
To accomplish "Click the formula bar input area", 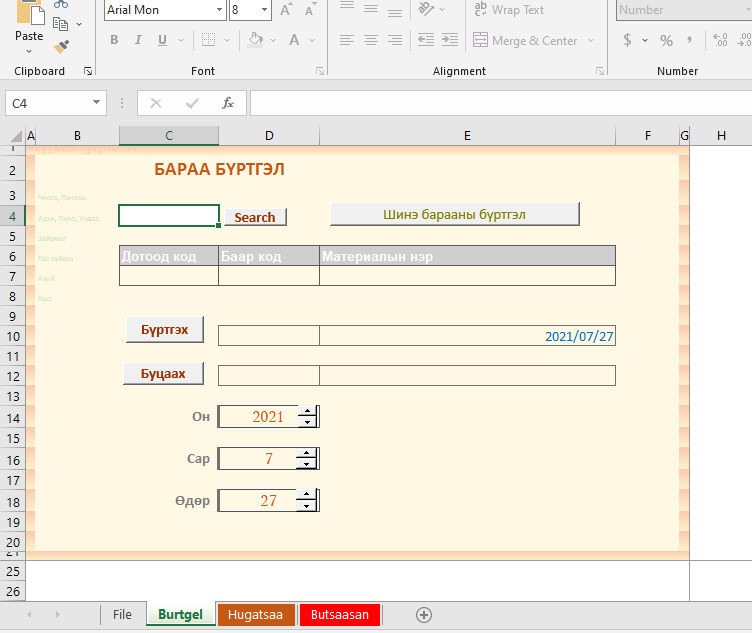I will pyautogui.click(x=501, y=103).
